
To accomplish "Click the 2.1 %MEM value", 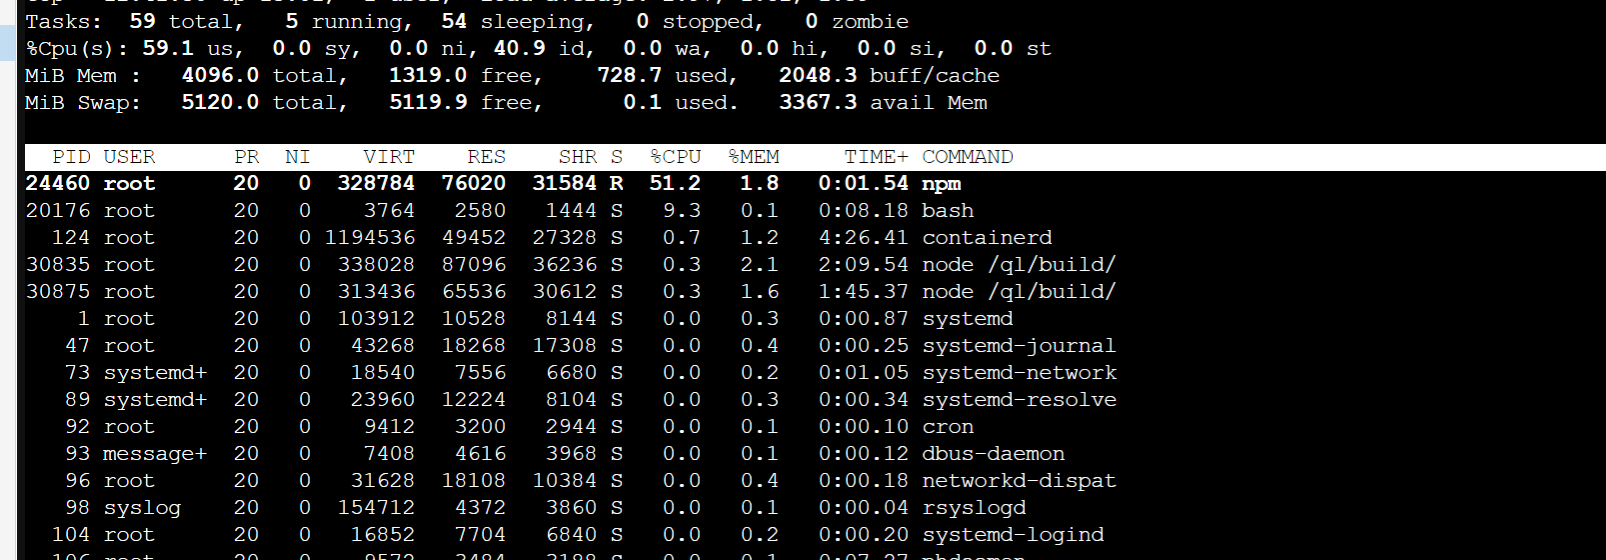I will coord(759,265).
